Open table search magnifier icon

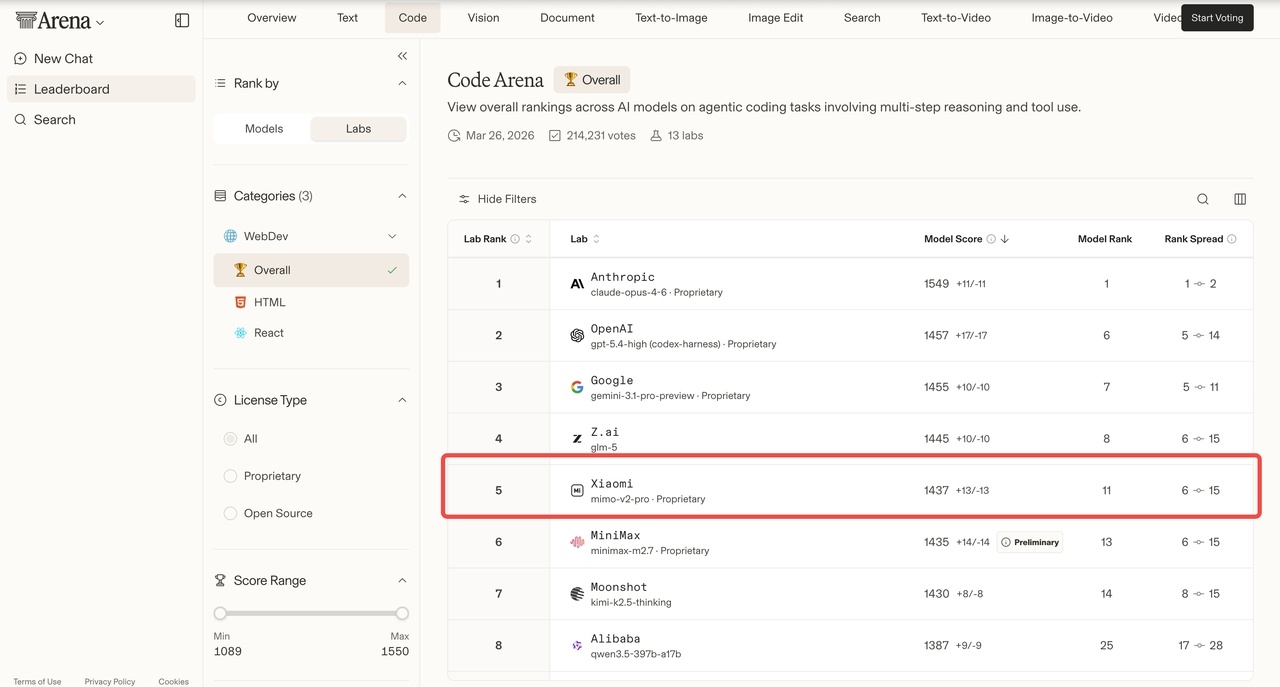(x=1203, y=199)
